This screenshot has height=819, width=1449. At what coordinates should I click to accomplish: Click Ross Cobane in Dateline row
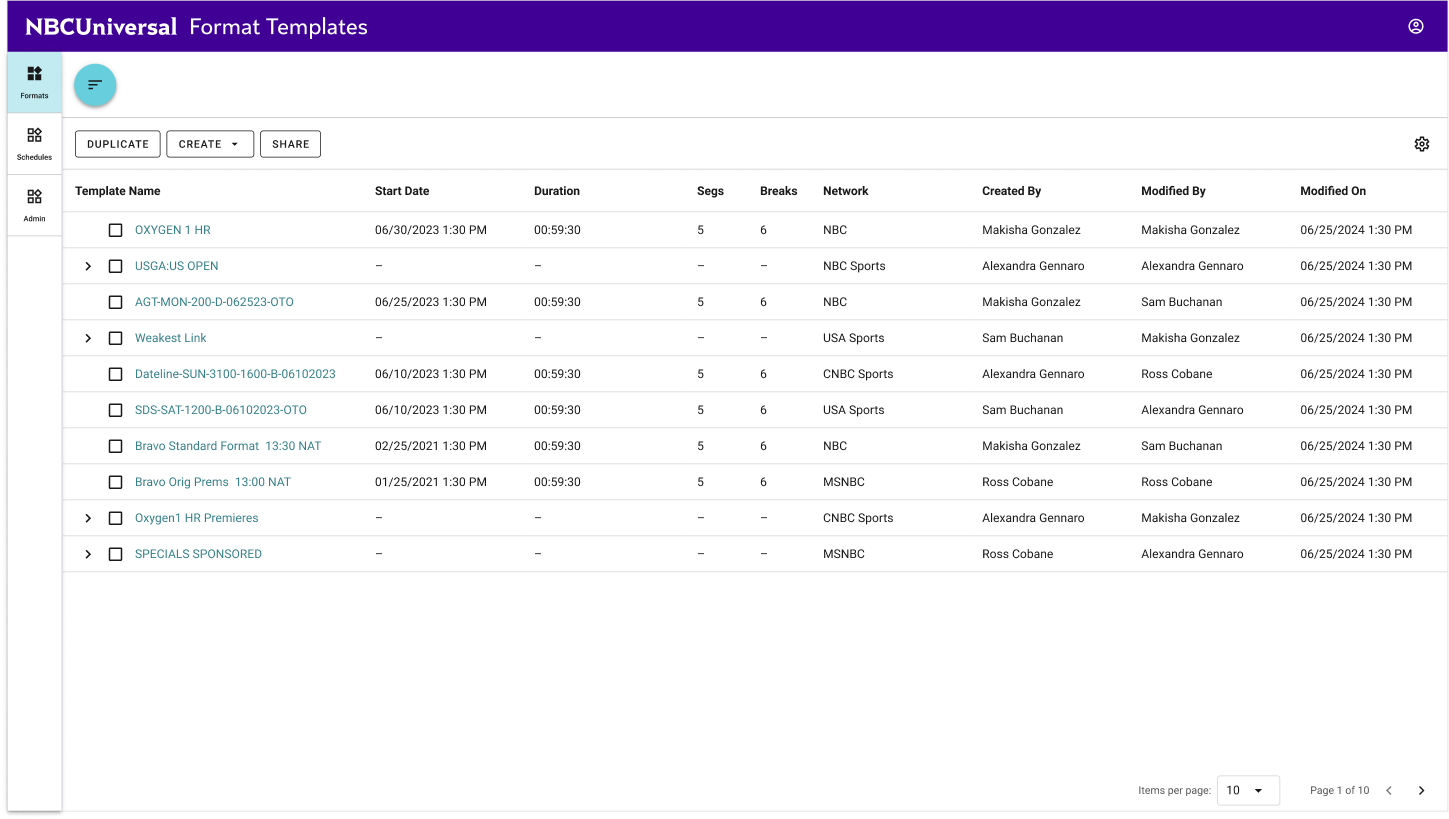[1177, 374]
